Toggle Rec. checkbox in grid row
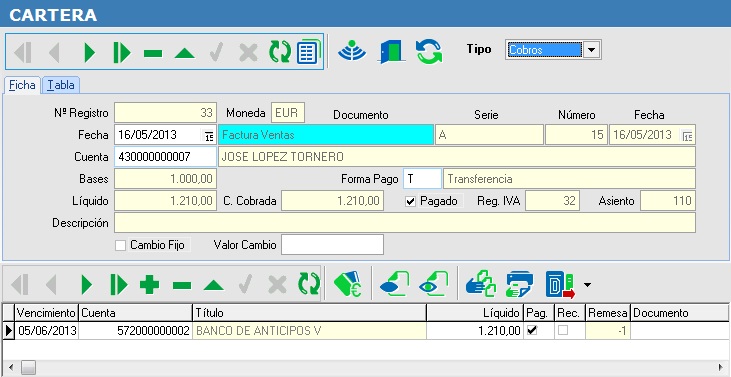The height and width of the screenshot is (377, 731). tap(563, 330)
